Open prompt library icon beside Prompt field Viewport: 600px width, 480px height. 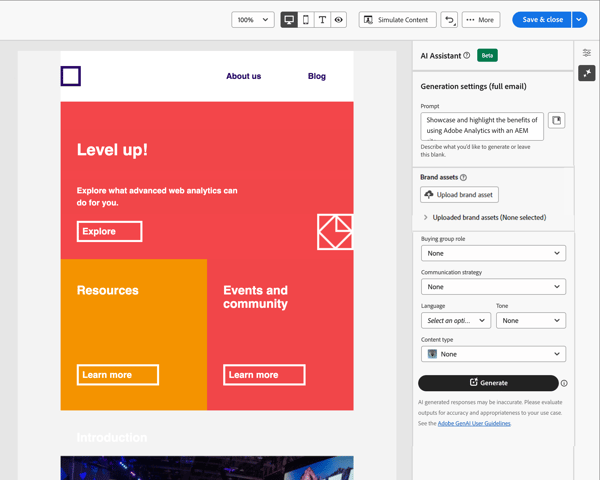pos(556,121)
